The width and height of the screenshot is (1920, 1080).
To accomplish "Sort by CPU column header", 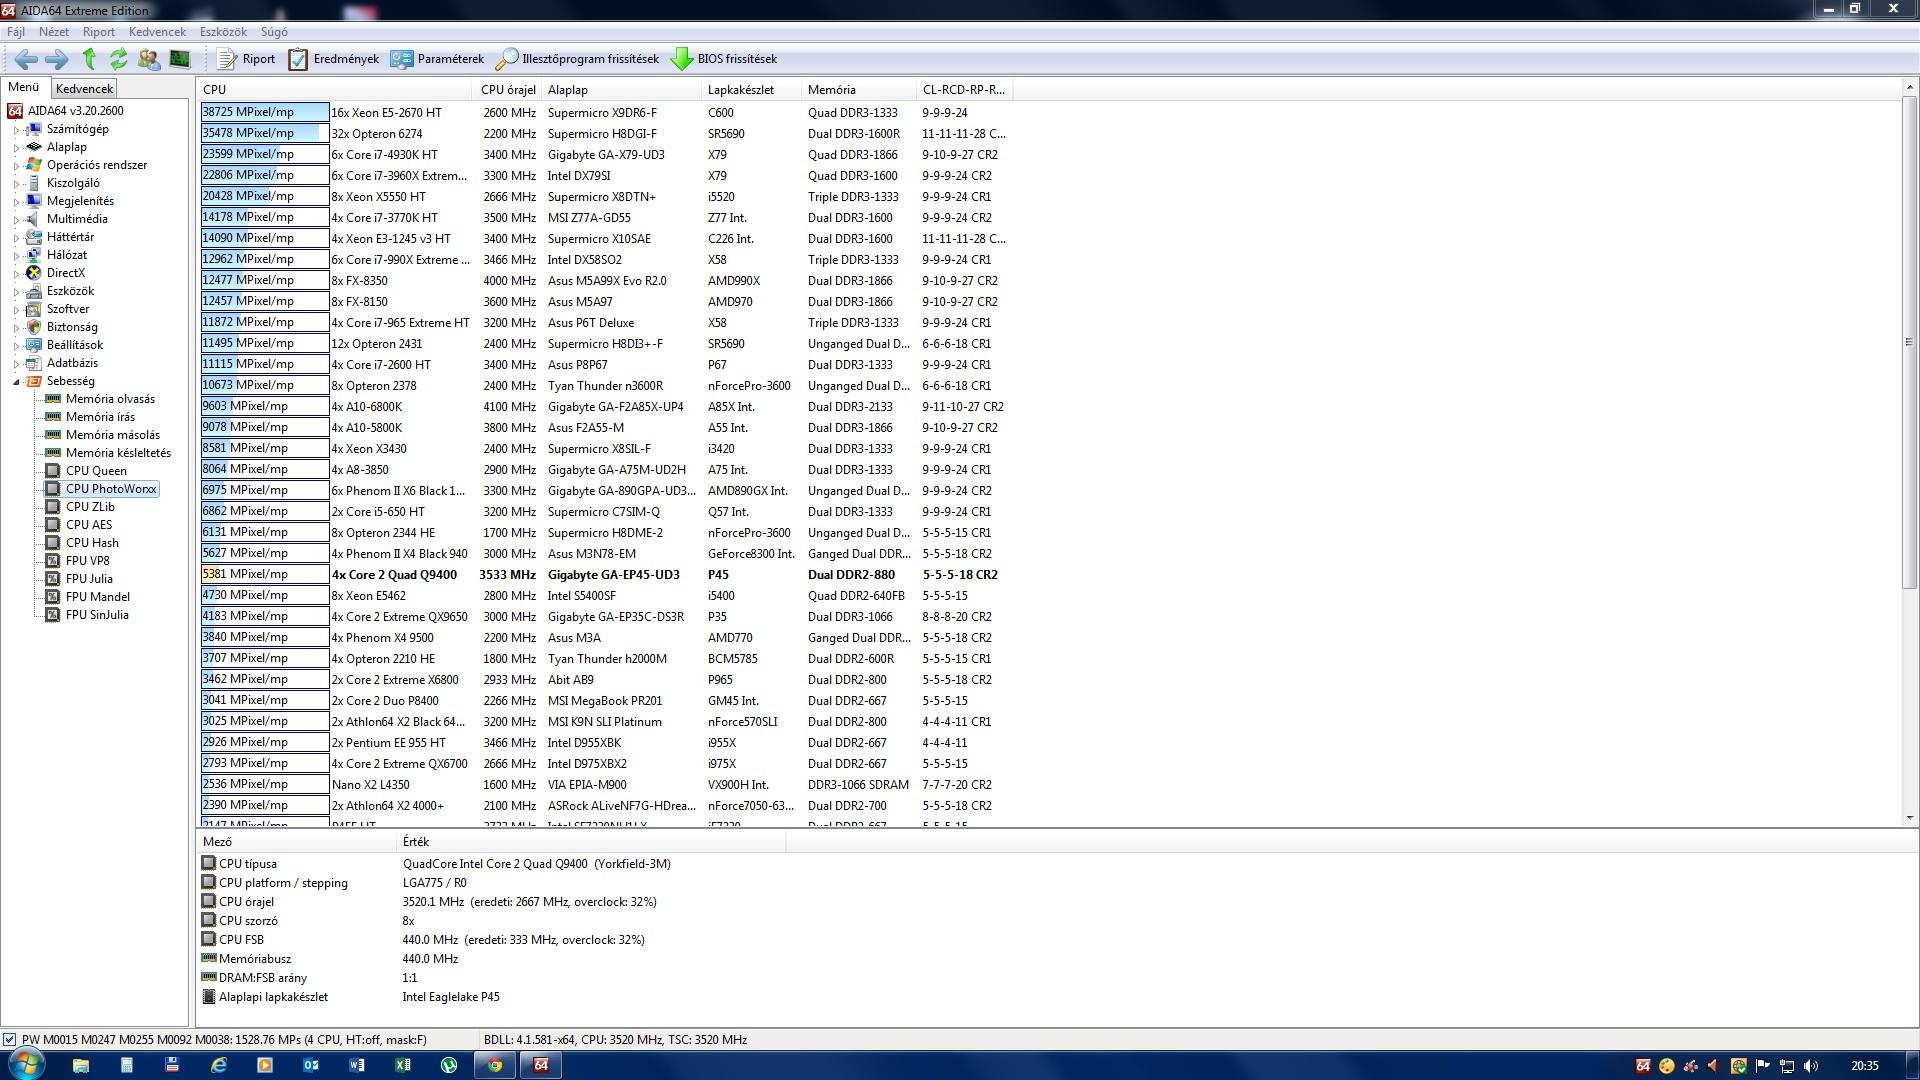I will point(334,90).
